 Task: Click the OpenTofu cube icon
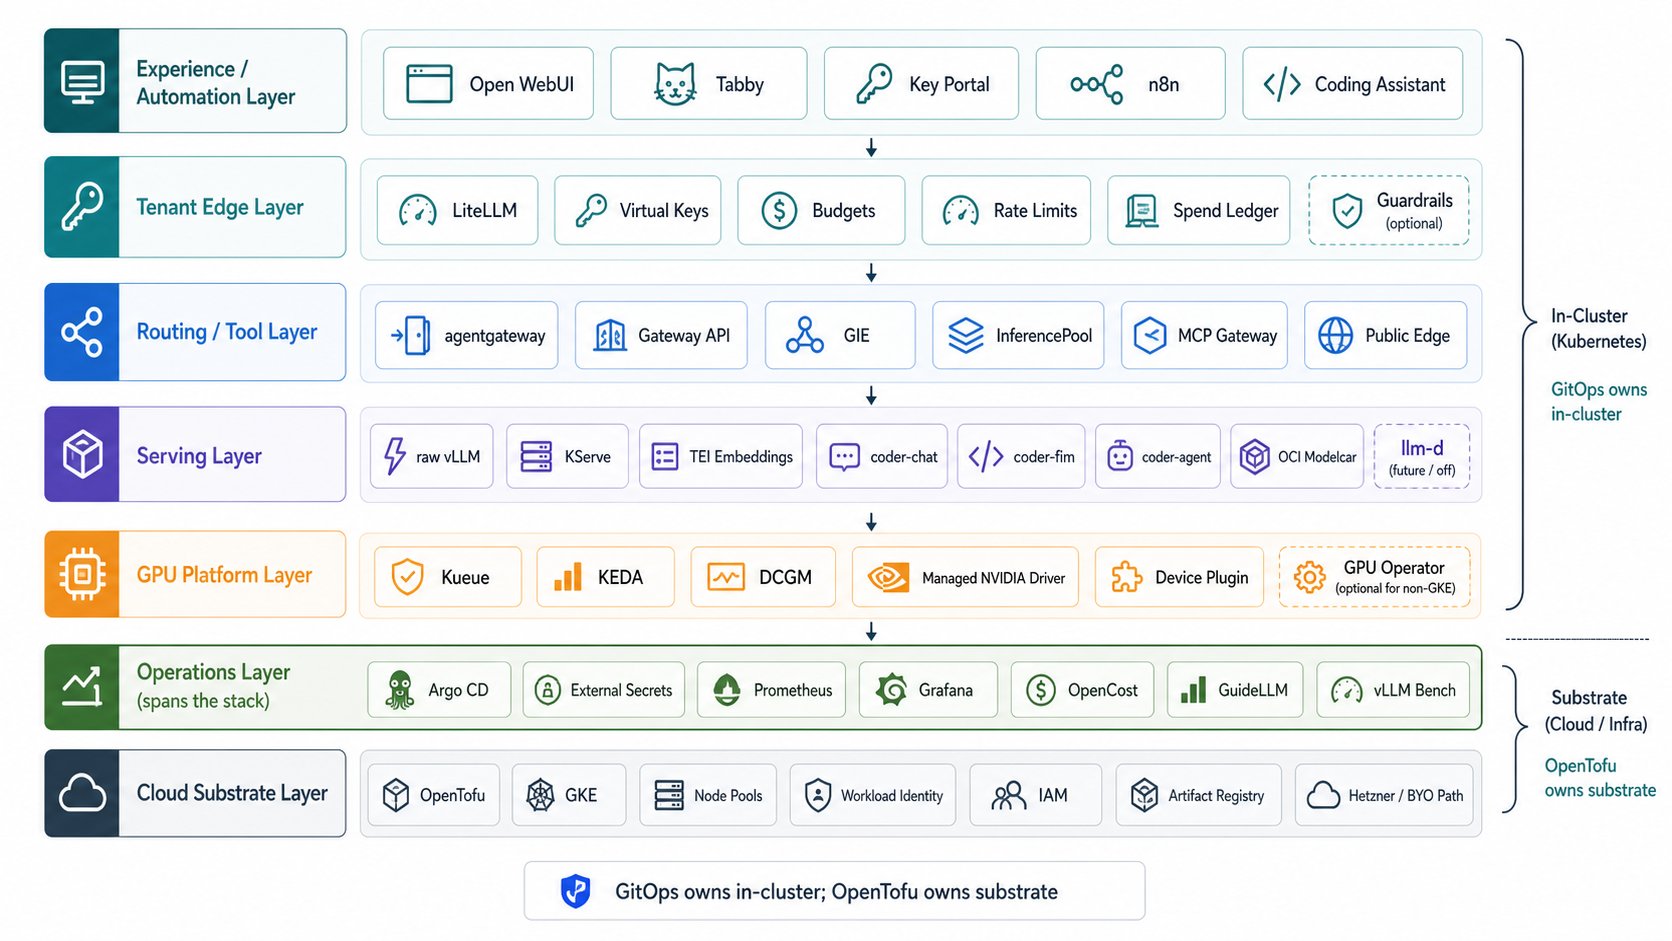396,795
